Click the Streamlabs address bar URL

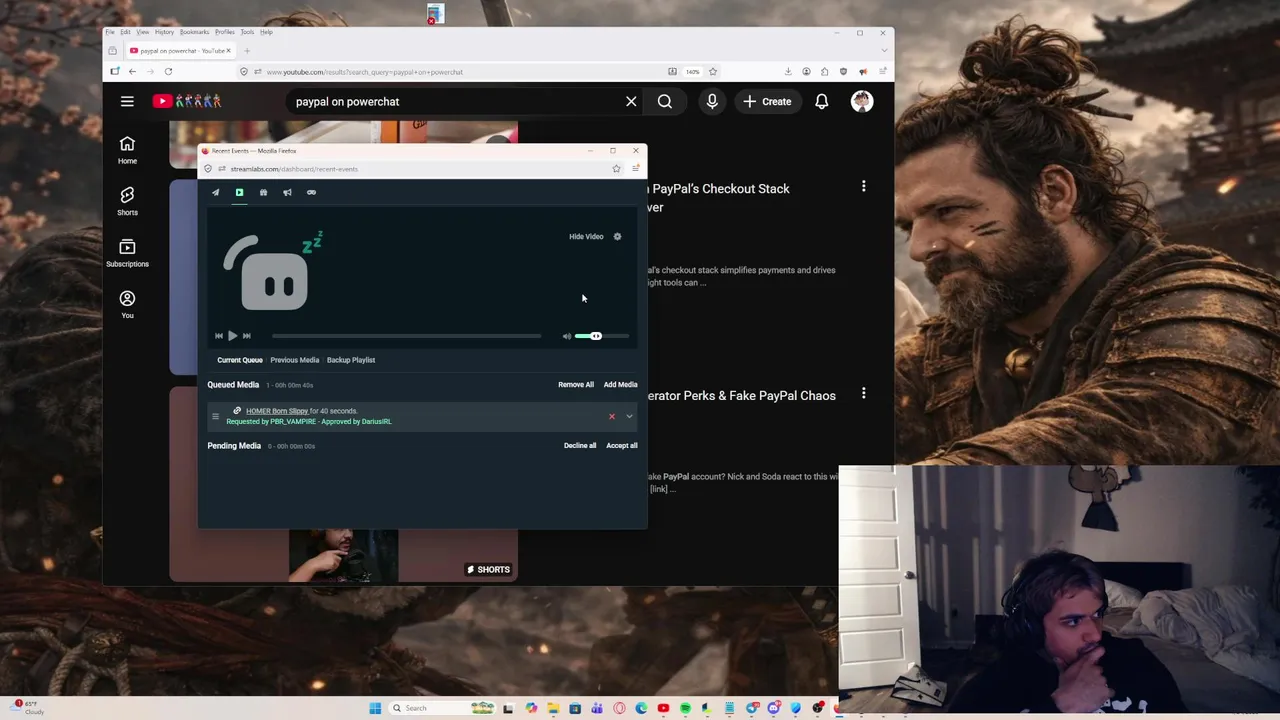(294, 169)
